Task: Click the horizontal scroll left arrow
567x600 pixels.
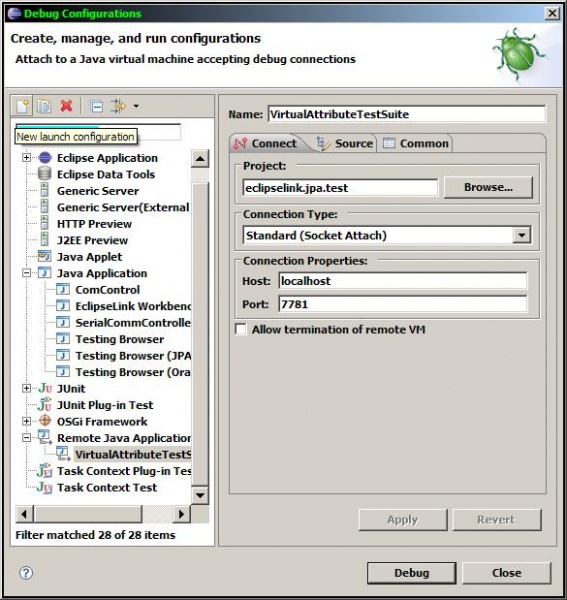Action: (24, 514)
